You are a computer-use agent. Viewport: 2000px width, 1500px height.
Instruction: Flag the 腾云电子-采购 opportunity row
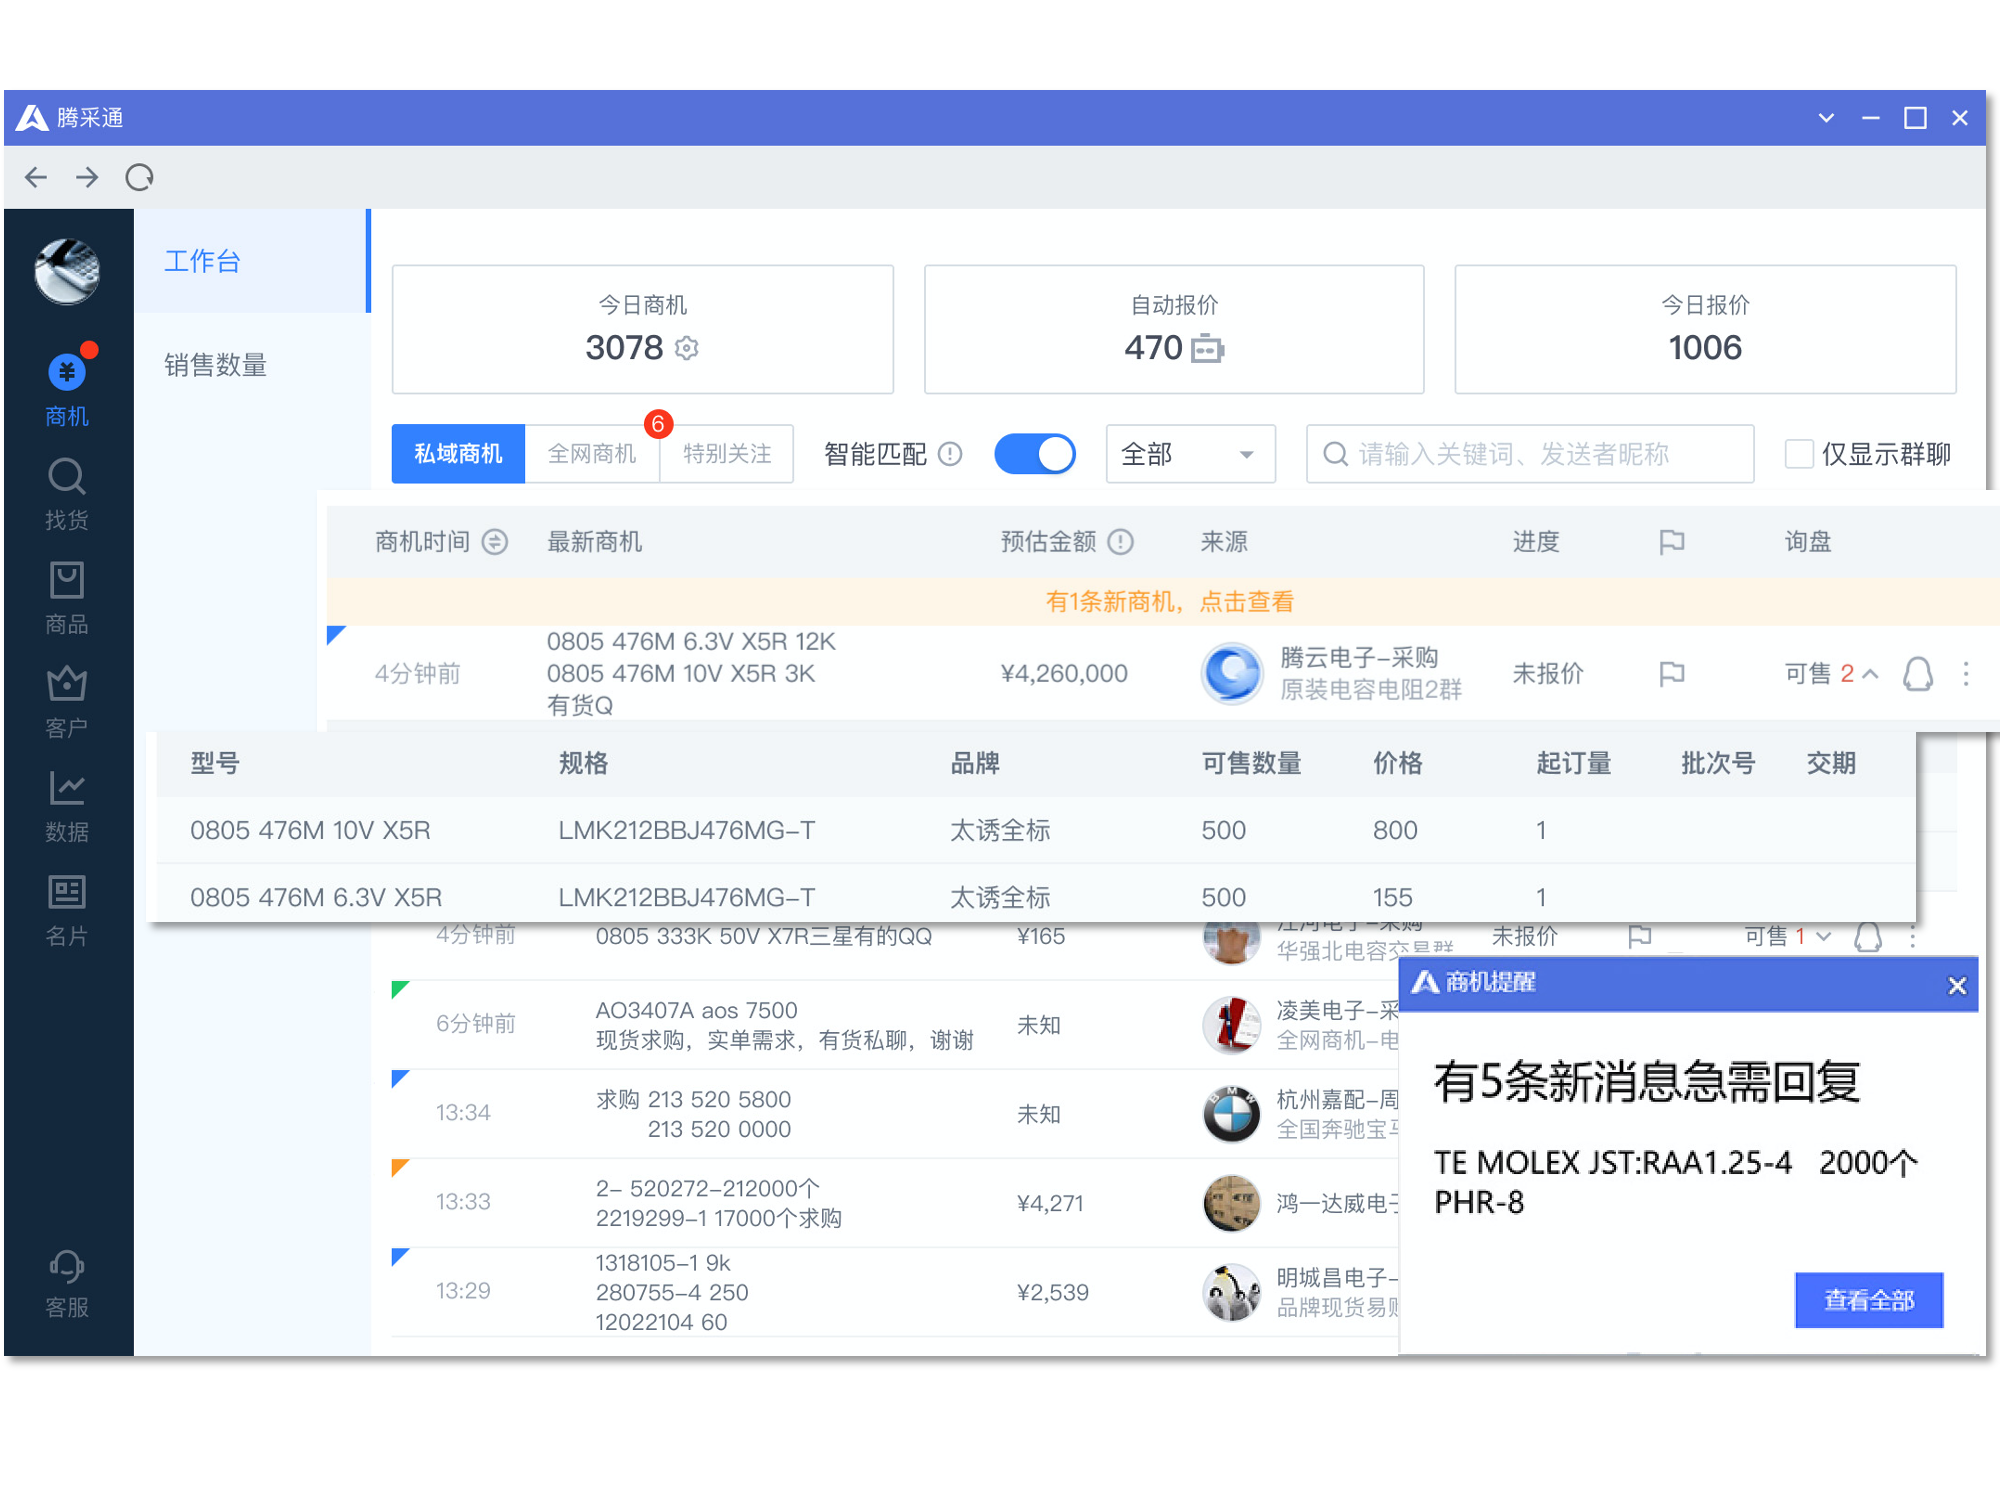1671,674
